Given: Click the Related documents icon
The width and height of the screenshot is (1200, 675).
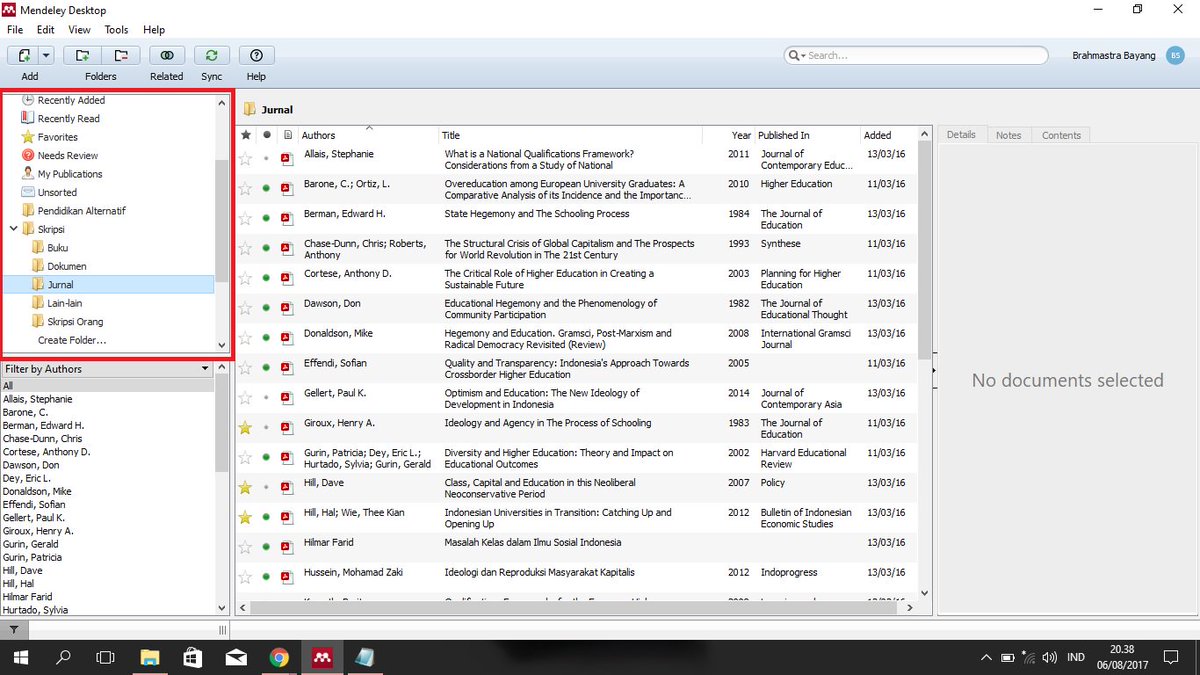Looking at the screenshot, I should pyautogui.click(x=167, y=56).
